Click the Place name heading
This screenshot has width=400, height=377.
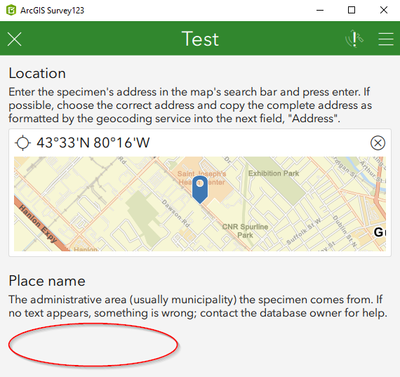coord(47,281)
